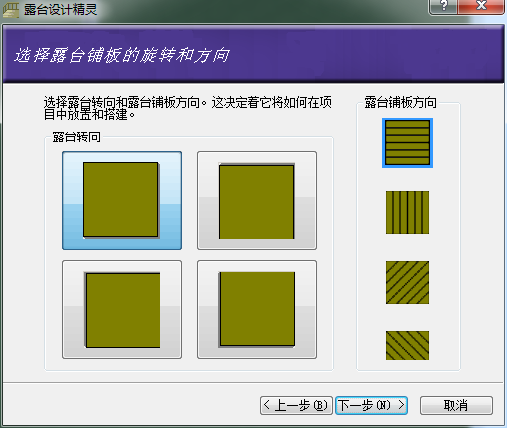The height and width of the screenshot is (428, 507).
Task: Choose diagonal decking falling to lower right
Action: point(407,345)
